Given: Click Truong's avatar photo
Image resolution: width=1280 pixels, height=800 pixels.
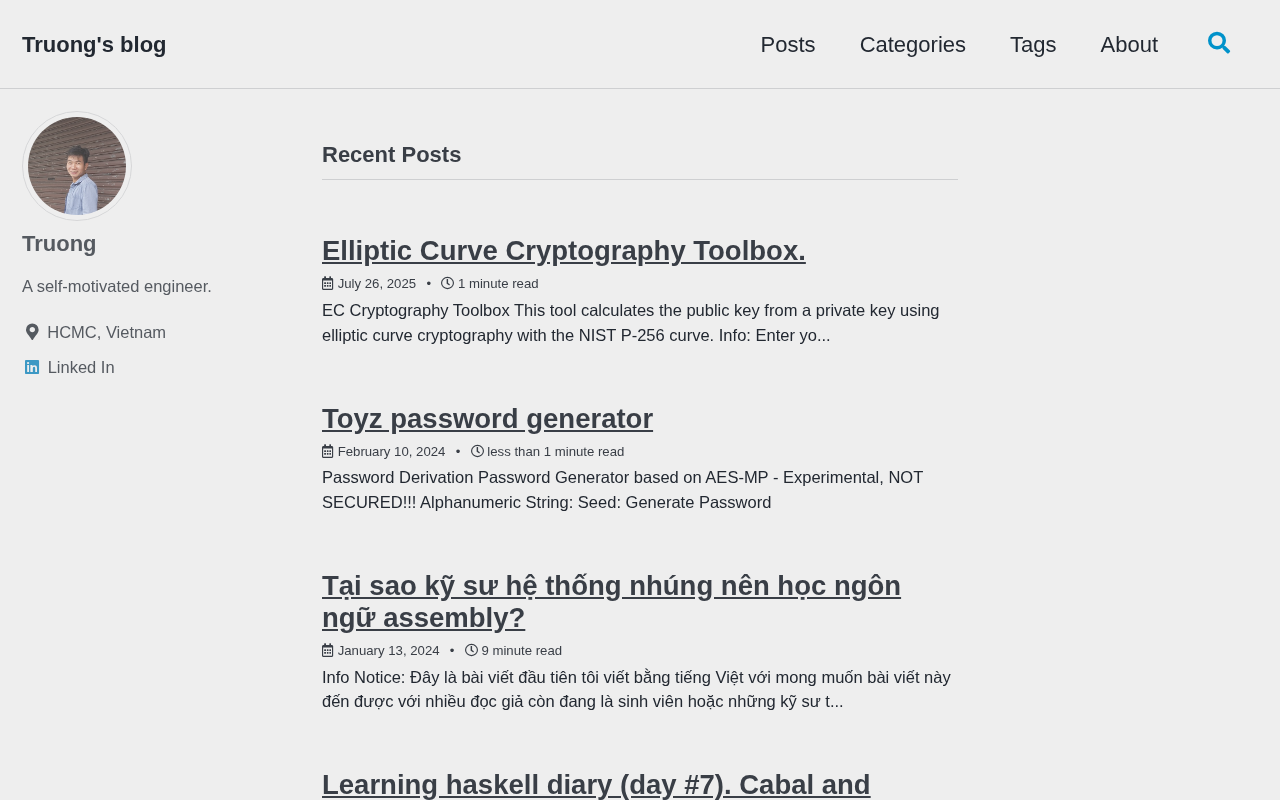Looking at the screenshot, I should pos(77,166).
